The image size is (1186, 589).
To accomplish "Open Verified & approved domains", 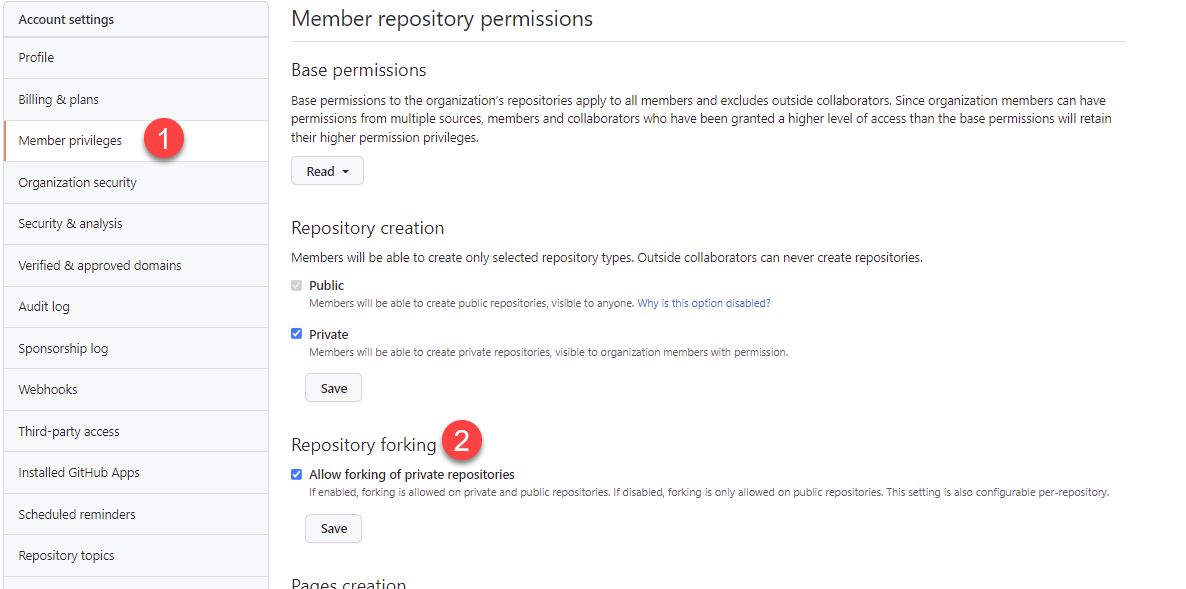I will coord(100,266).
